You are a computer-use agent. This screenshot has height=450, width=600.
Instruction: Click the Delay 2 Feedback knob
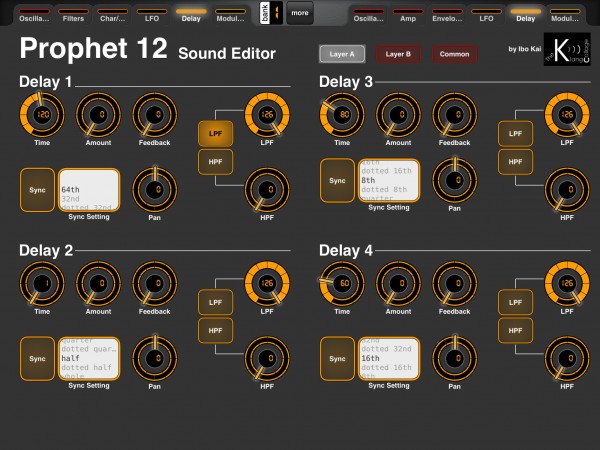point(155,283)
